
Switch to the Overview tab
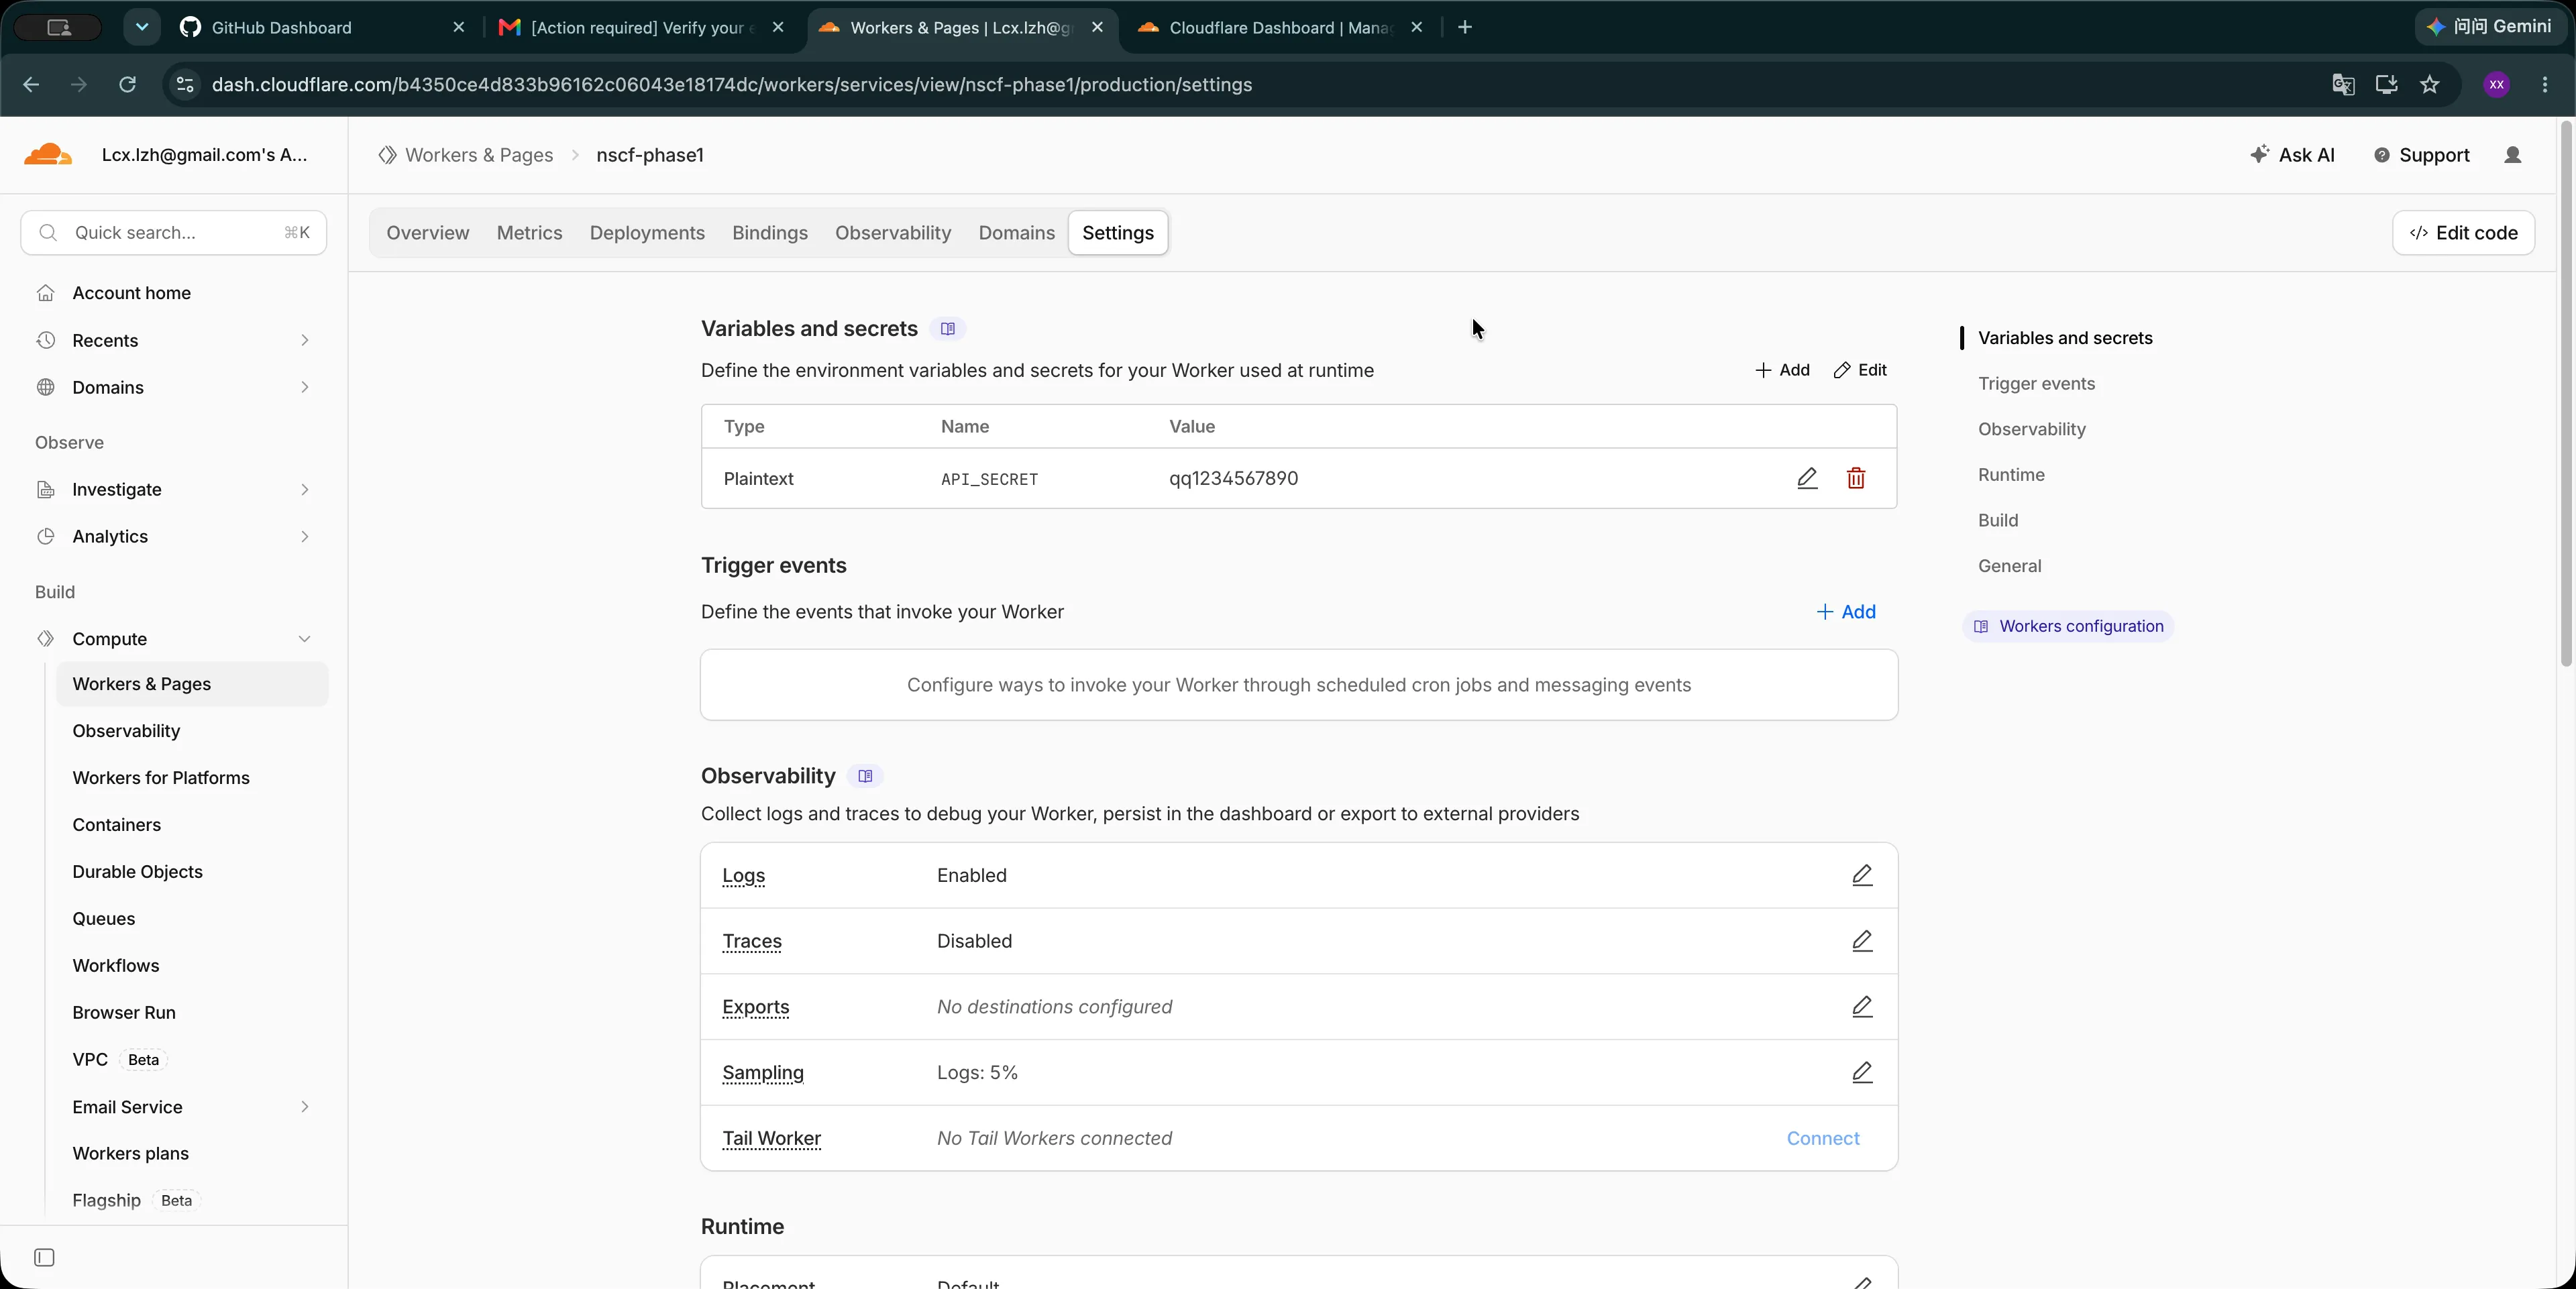click(x=427, y=233)
